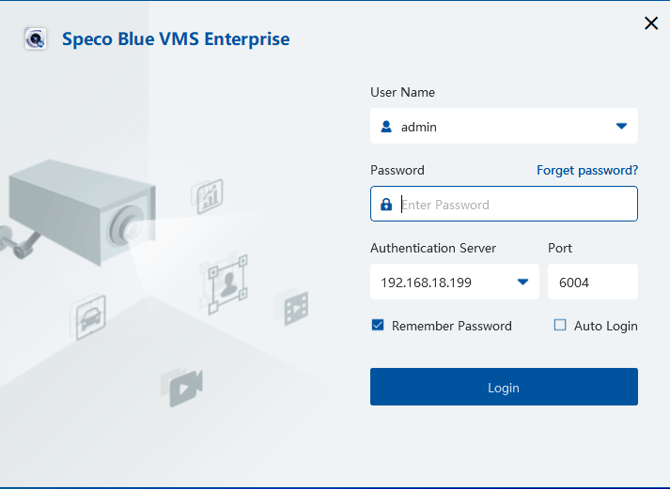The height and width of the screenshot is (489, 670).
Task: Click the user profile icon in User Name field
Action: [x=387, y=127]
